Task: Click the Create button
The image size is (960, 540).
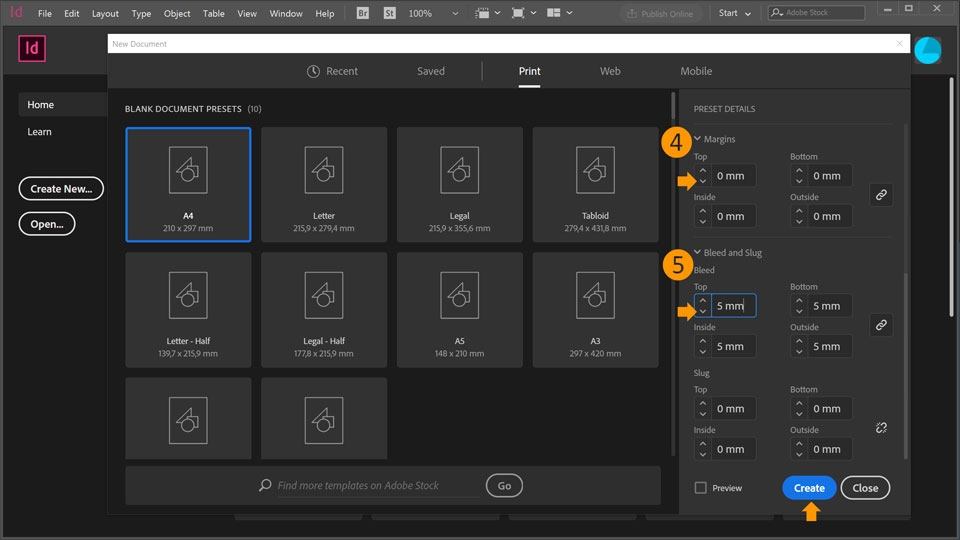Action: pyautogui.click(x=809, y=487)
